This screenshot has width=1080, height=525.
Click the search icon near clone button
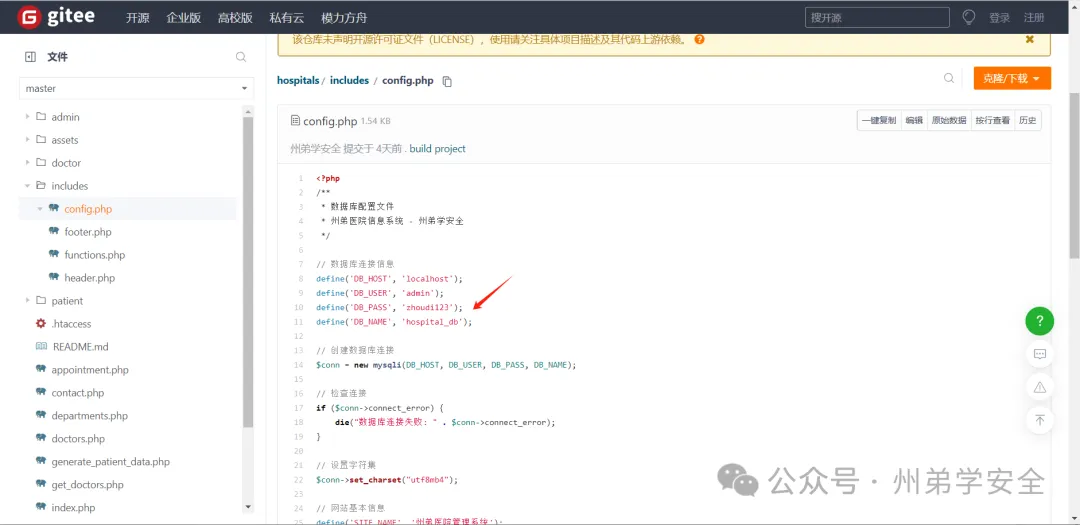tap(949, 79)
